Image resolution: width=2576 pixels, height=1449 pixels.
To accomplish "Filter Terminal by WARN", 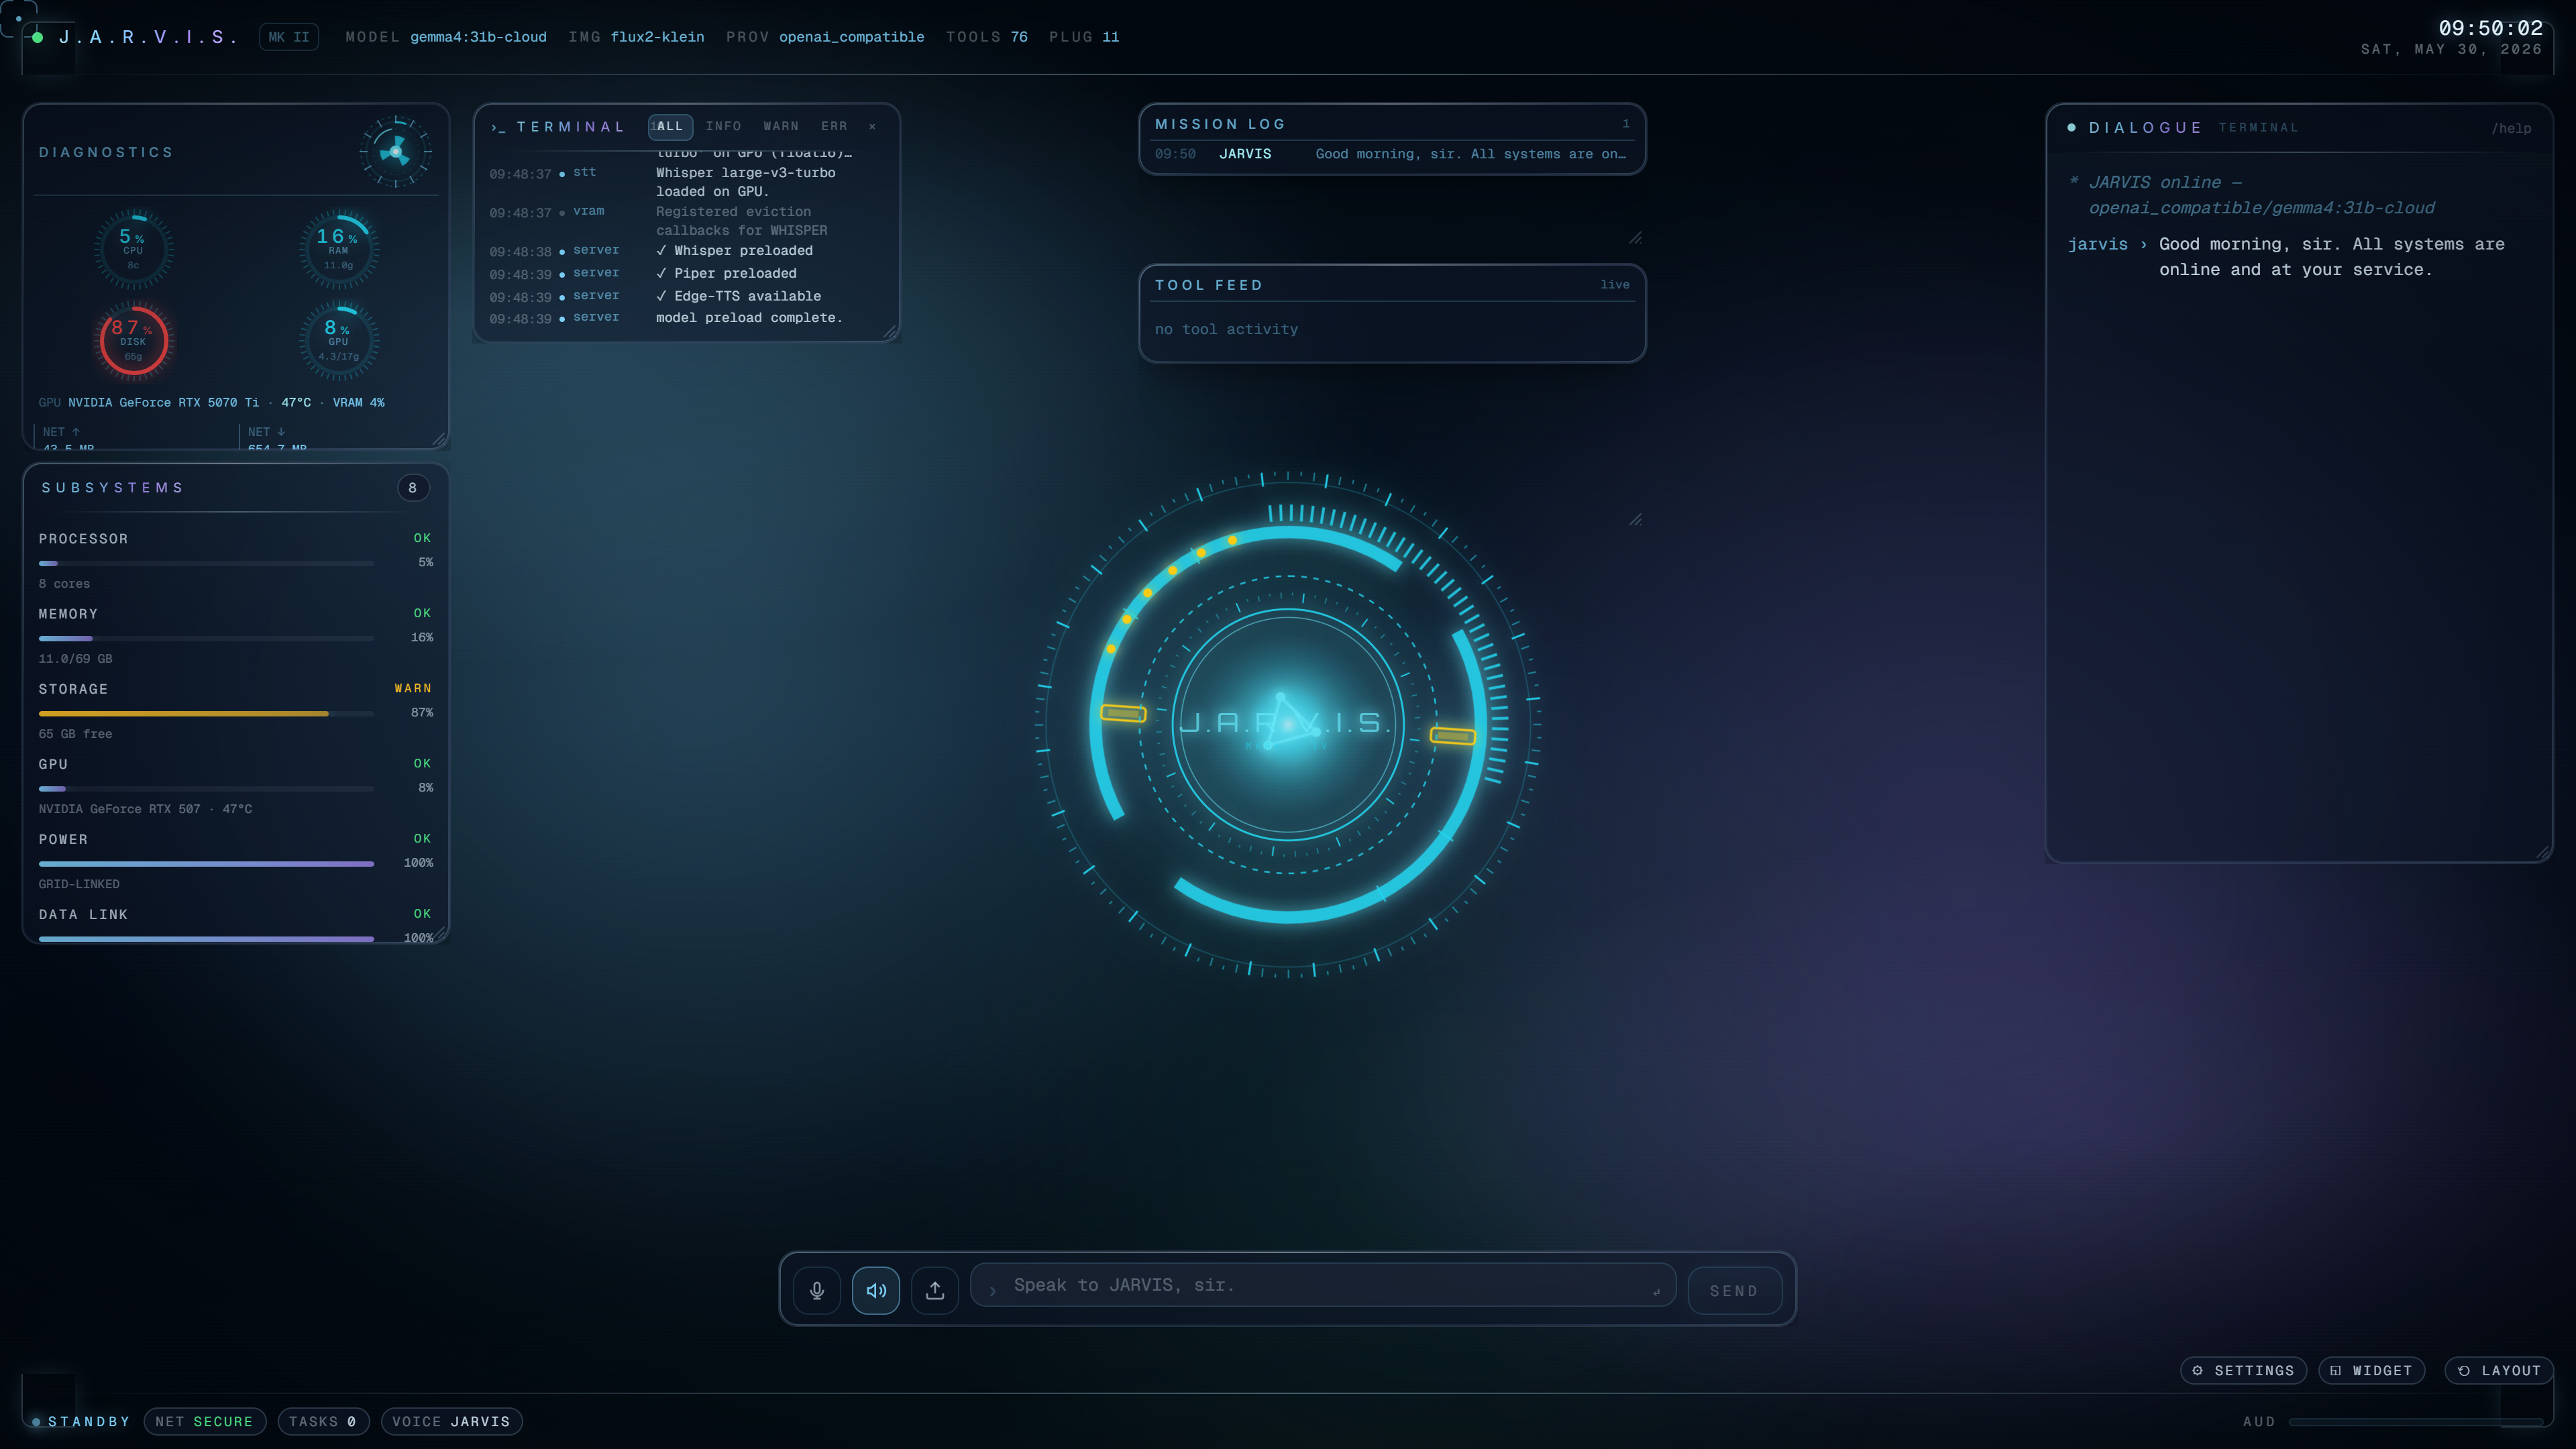I will point(781,126).
